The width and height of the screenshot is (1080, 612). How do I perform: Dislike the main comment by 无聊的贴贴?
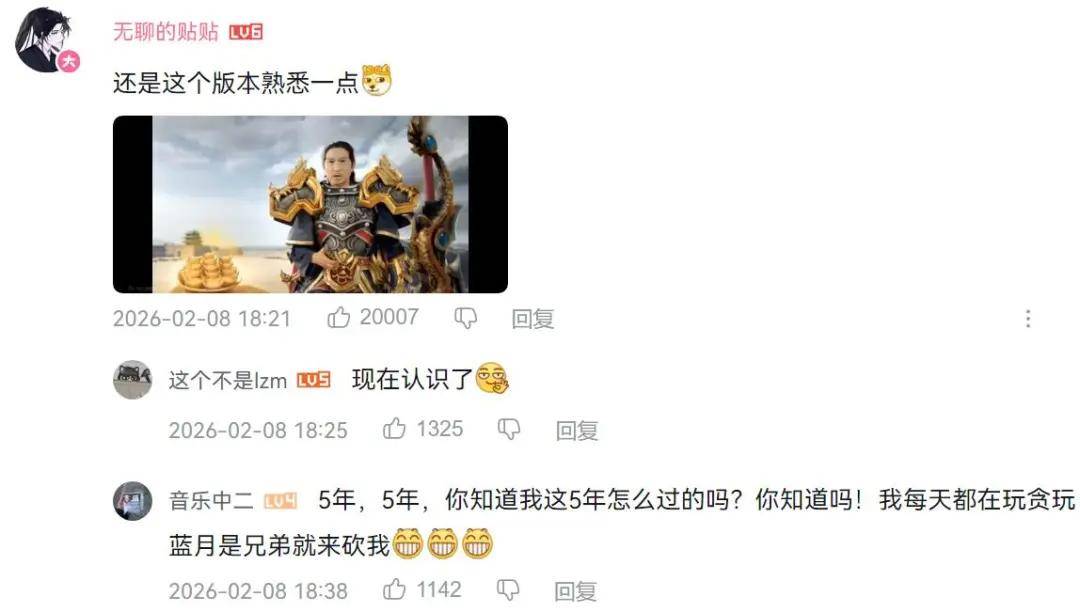tap(466, 318)
